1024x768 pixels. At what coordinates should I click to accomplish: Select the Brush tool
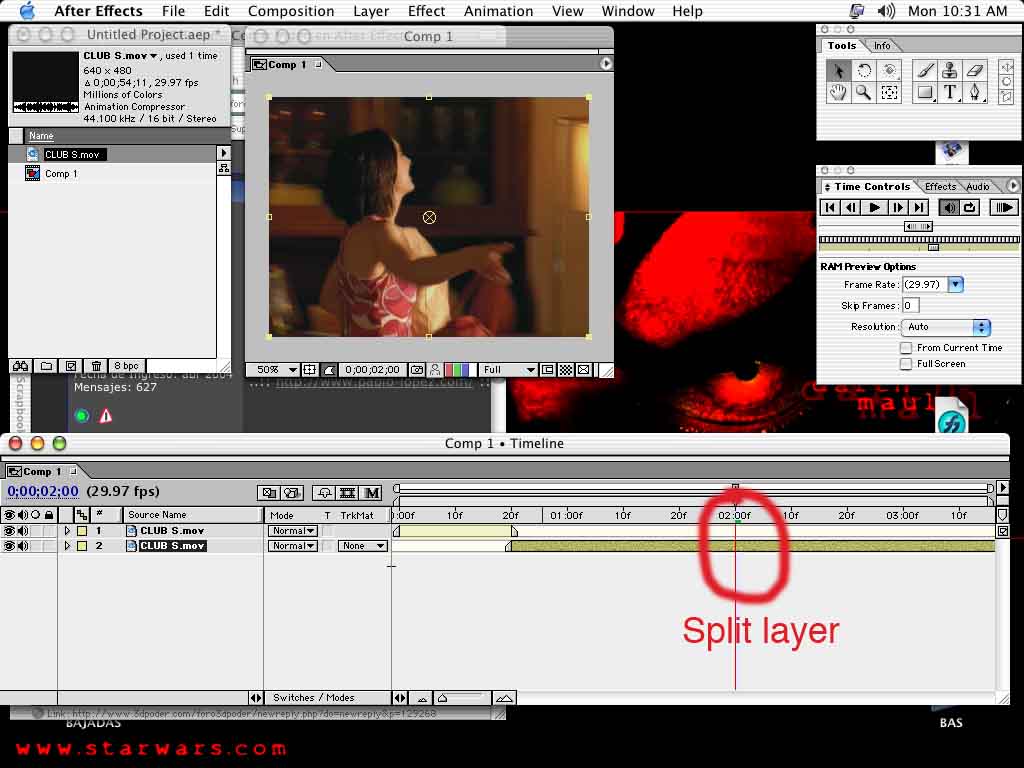925,71
